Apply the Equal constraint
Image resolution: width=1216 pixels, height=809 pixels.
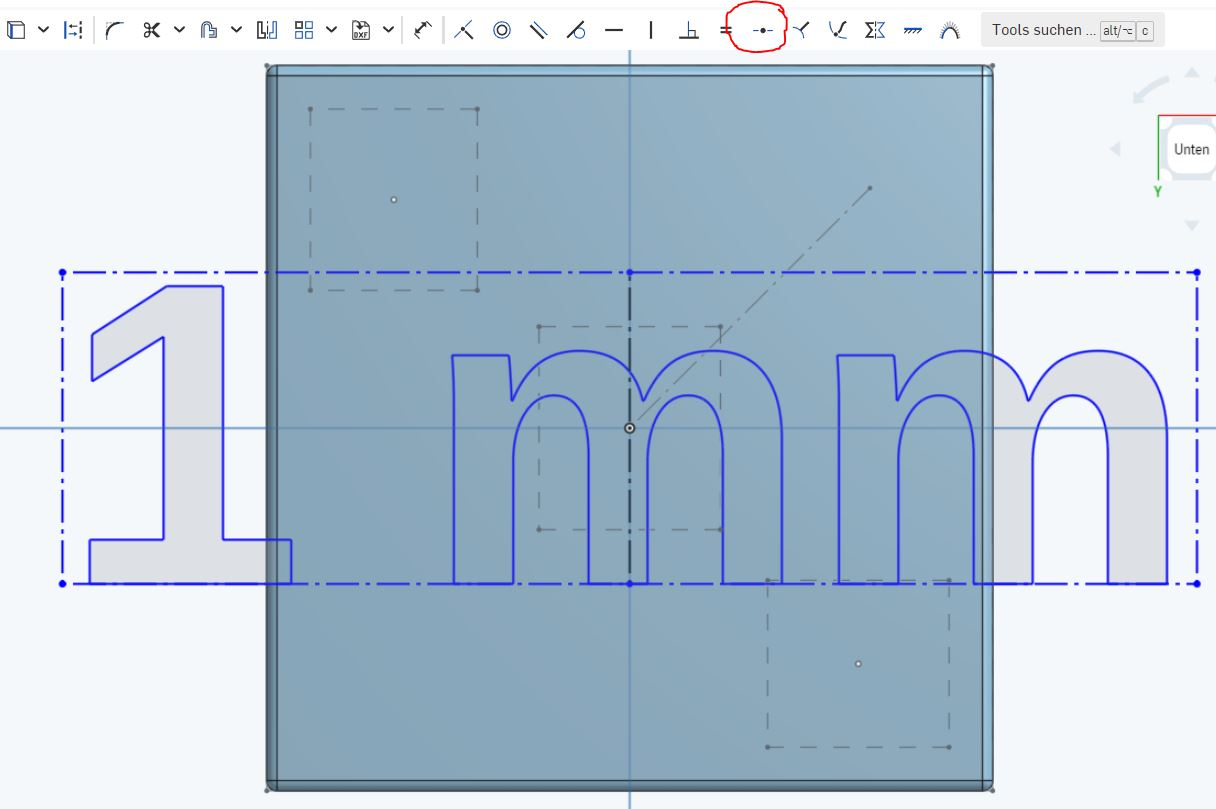(726, 30)
